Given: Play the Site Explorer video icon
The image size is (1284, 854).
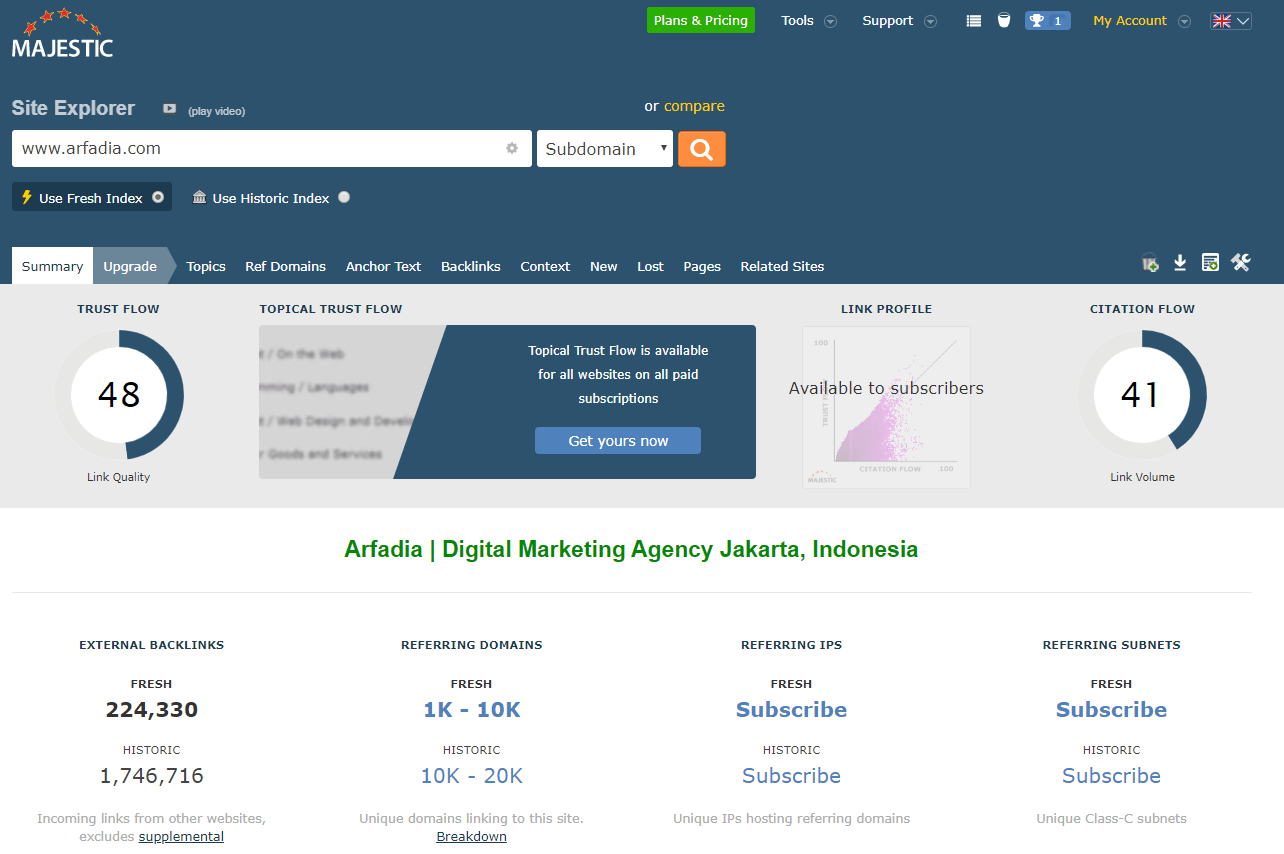Looking at the screenshot, I should coord(170,109).
